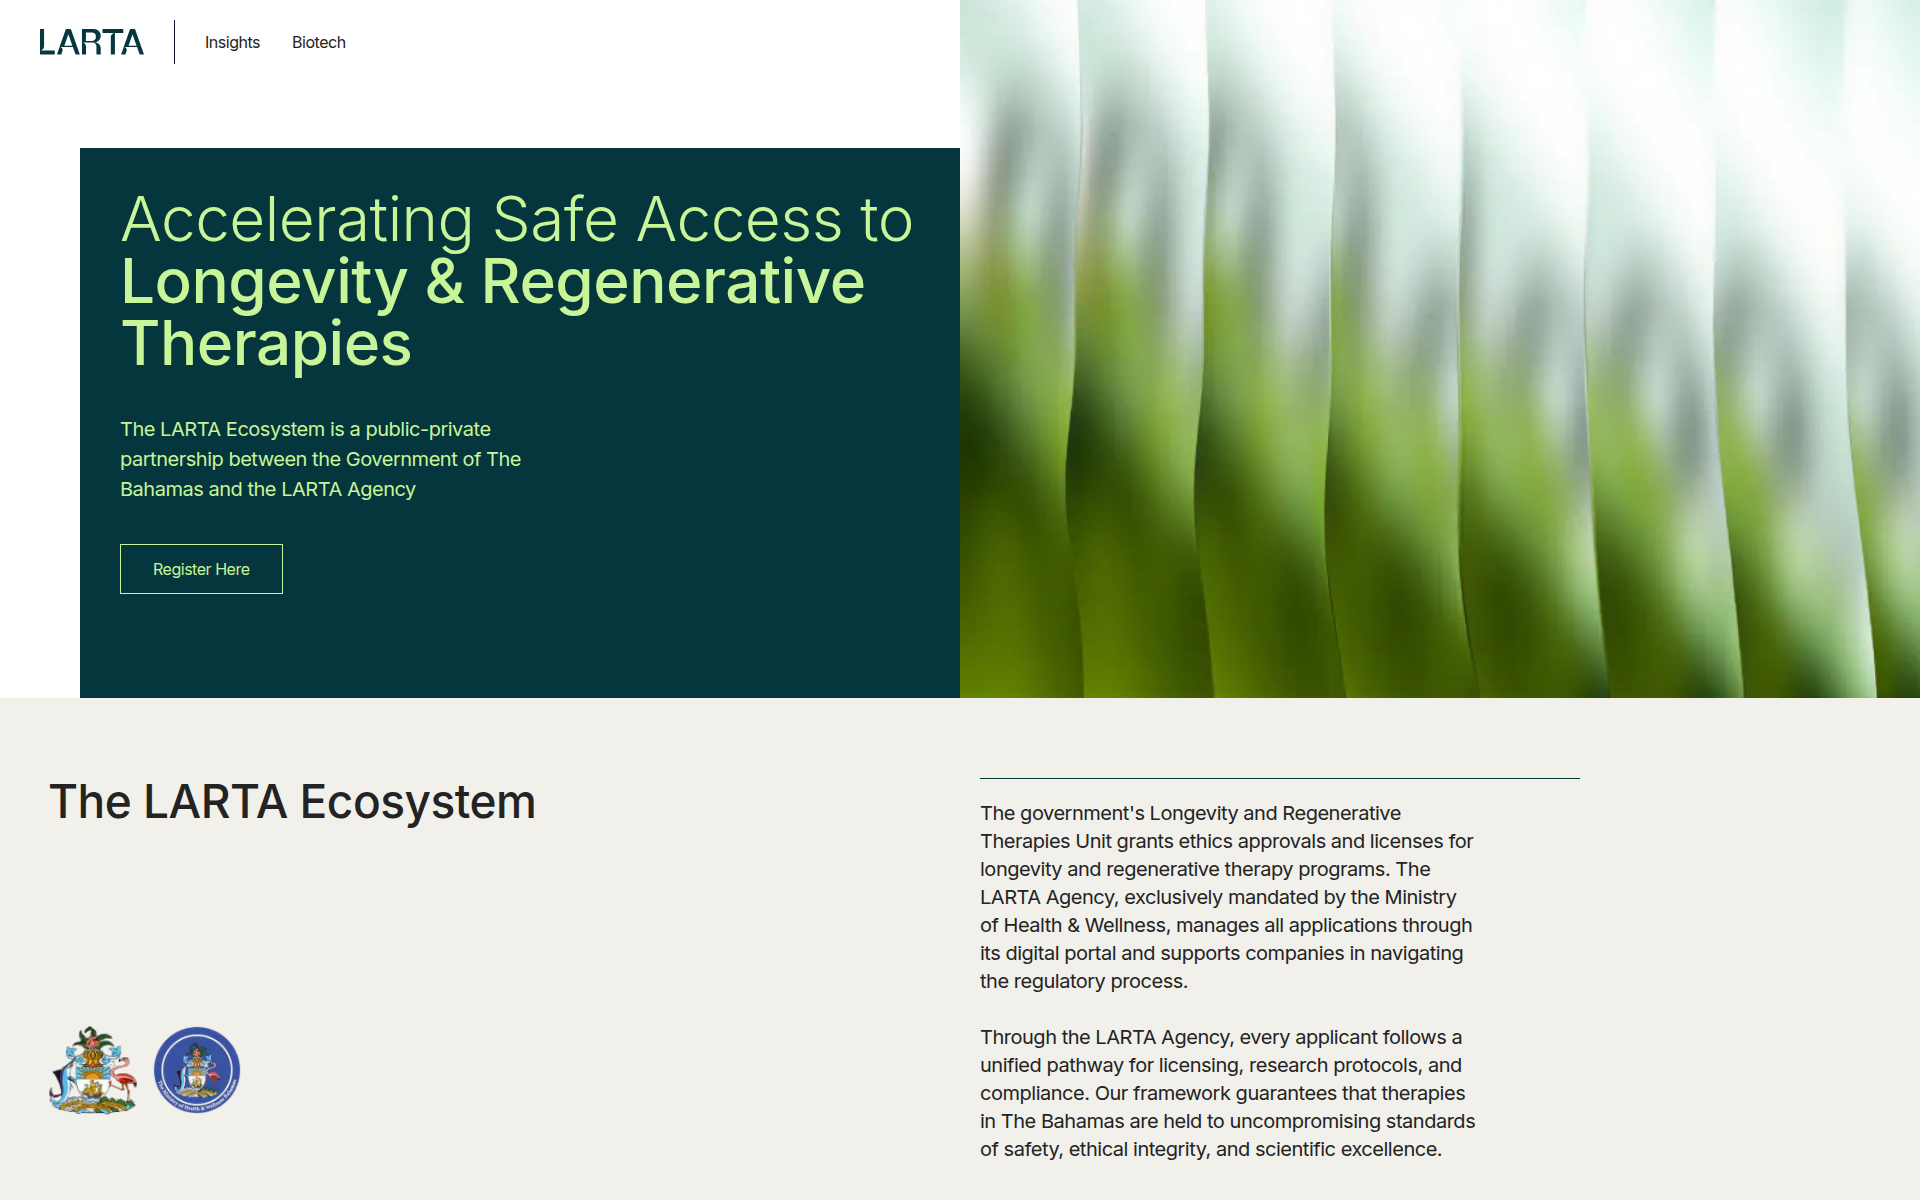The height and width of the screenshot is (1200, 1920).
Task: Click the LARTA logo in header
Action: (91, 42)
